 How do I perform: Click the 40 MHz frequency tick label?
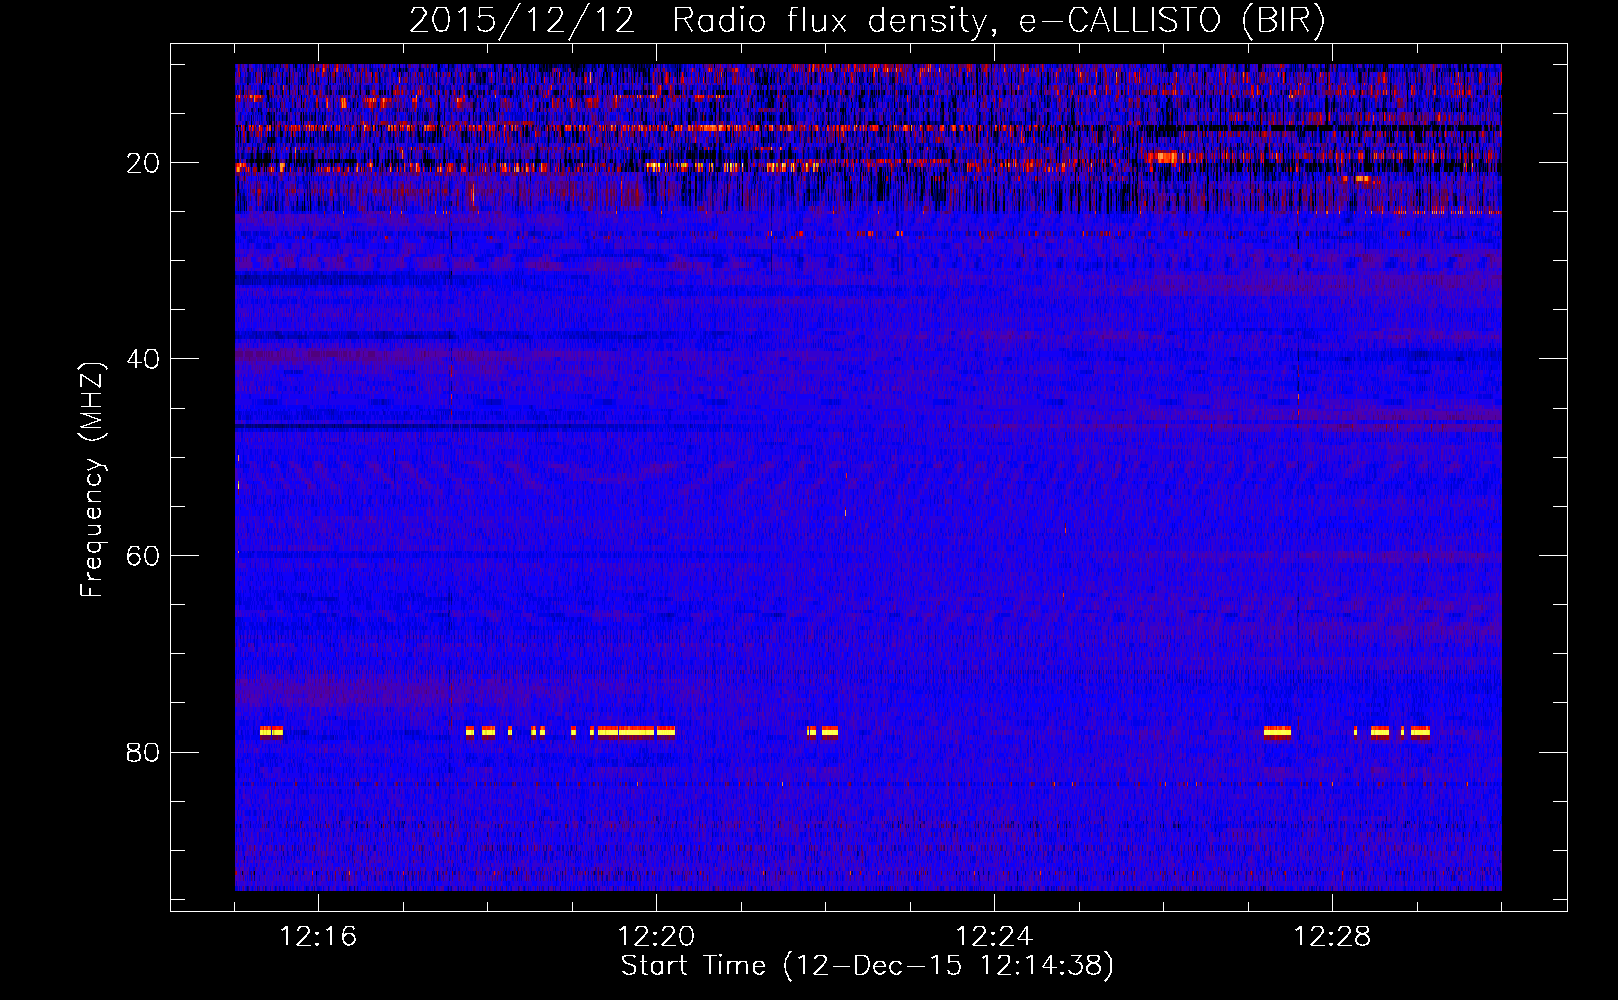tap(143, 359)
